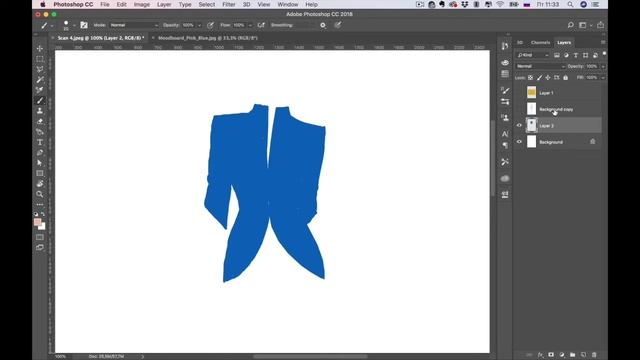The width and height of the screenshot is (640, 360).
Task: Delete layer with the trash icon
Action: (x=594, y=355)
